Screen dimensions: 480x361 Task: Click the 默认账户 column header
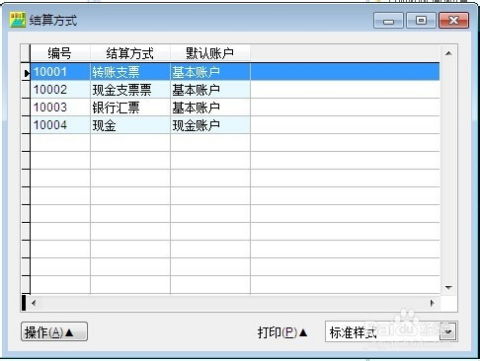(x=210, y=53)
